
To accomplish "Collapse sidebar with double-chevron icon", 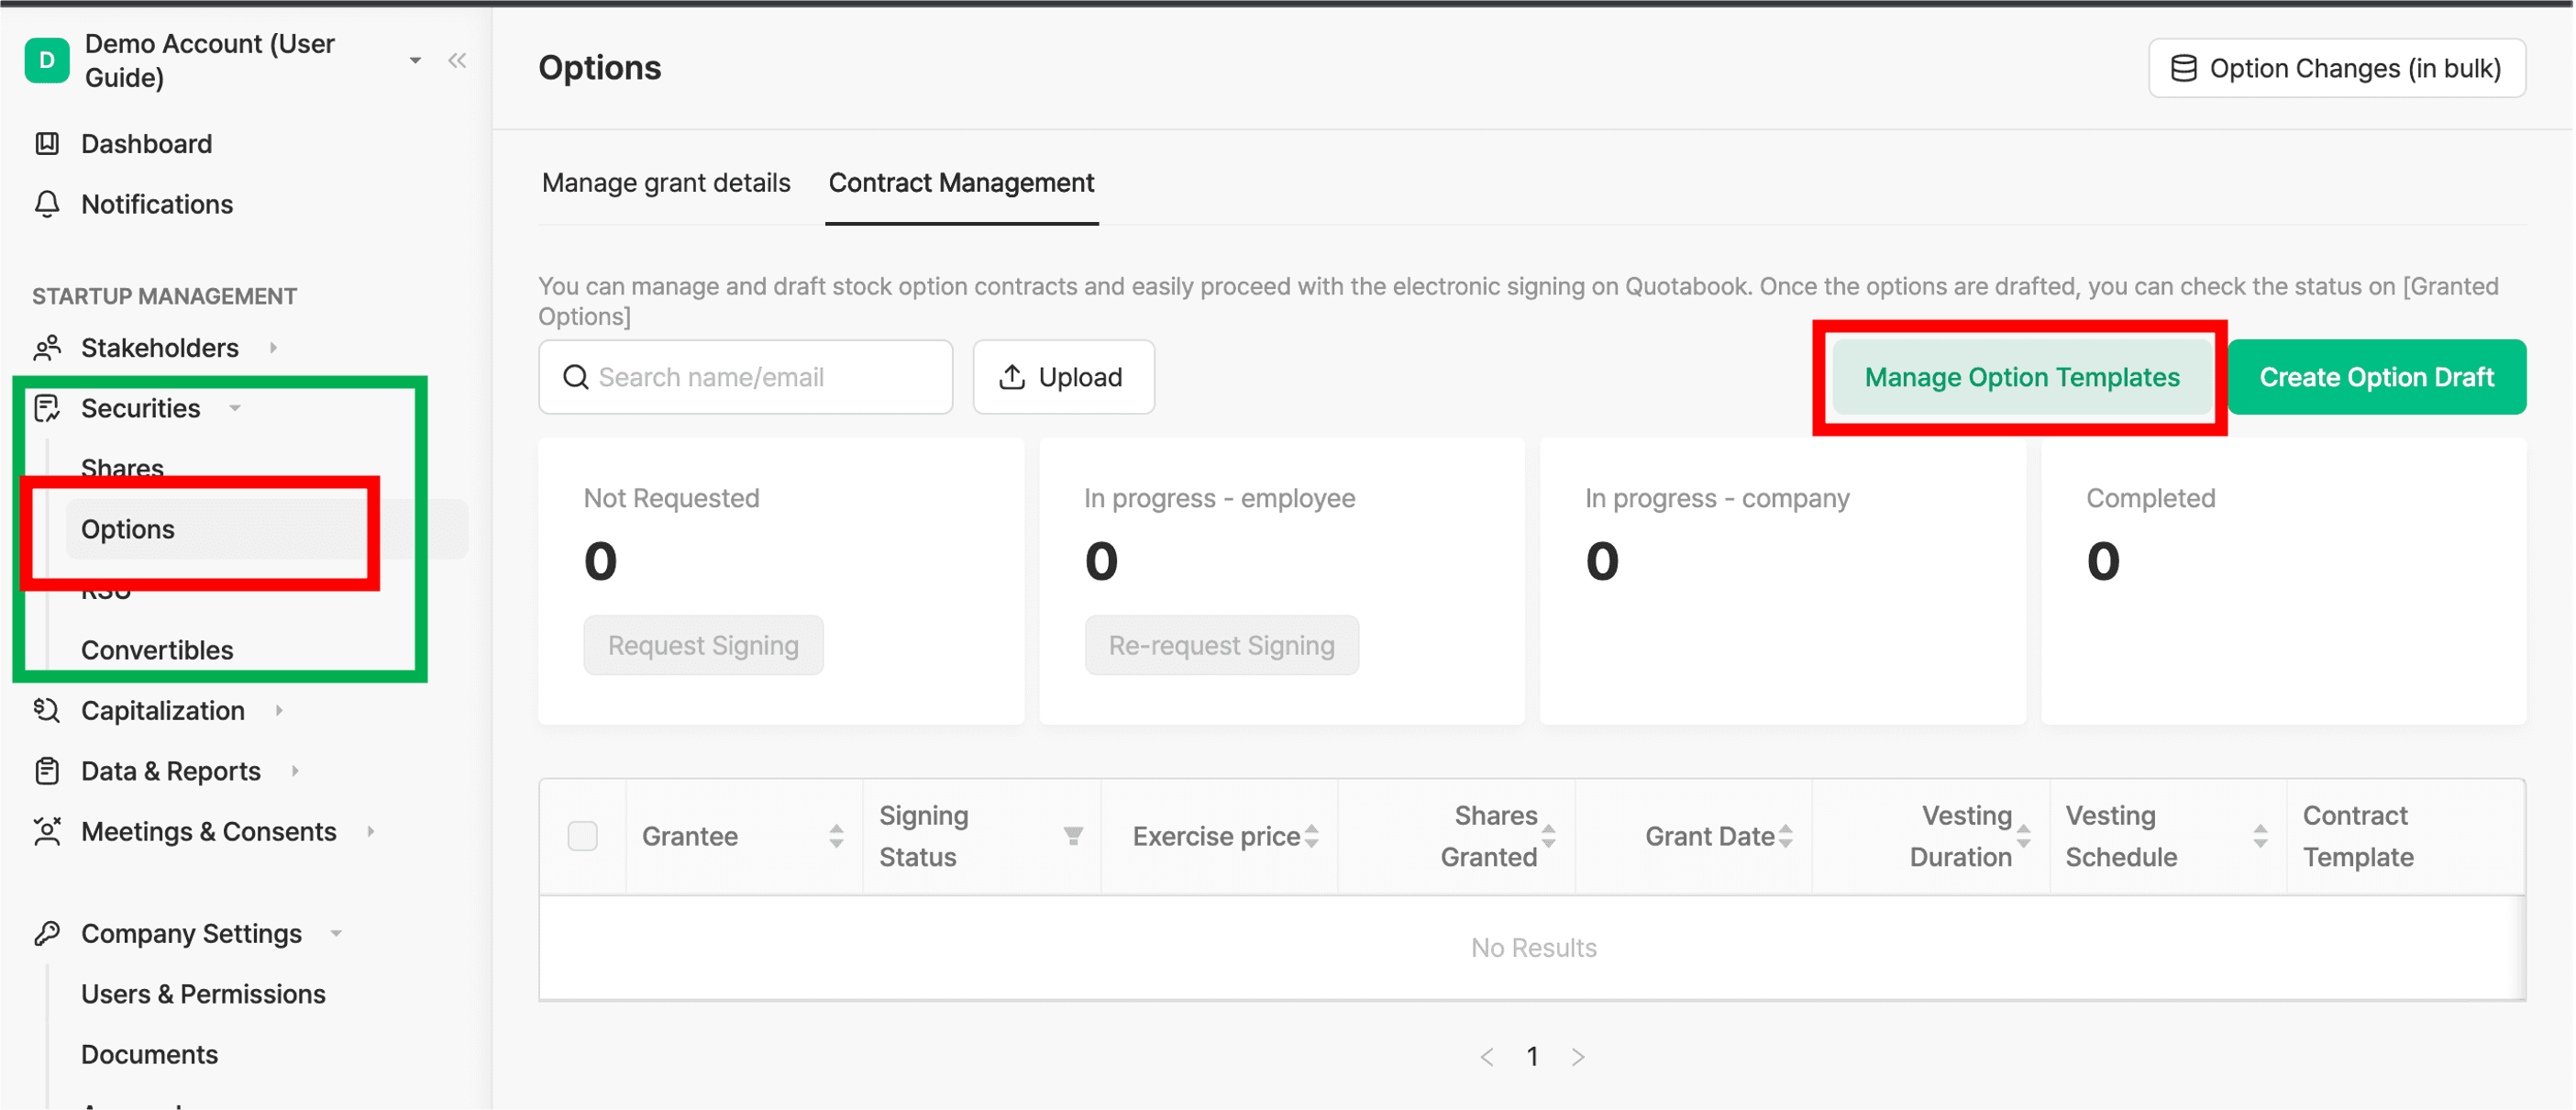I will 457,61.
